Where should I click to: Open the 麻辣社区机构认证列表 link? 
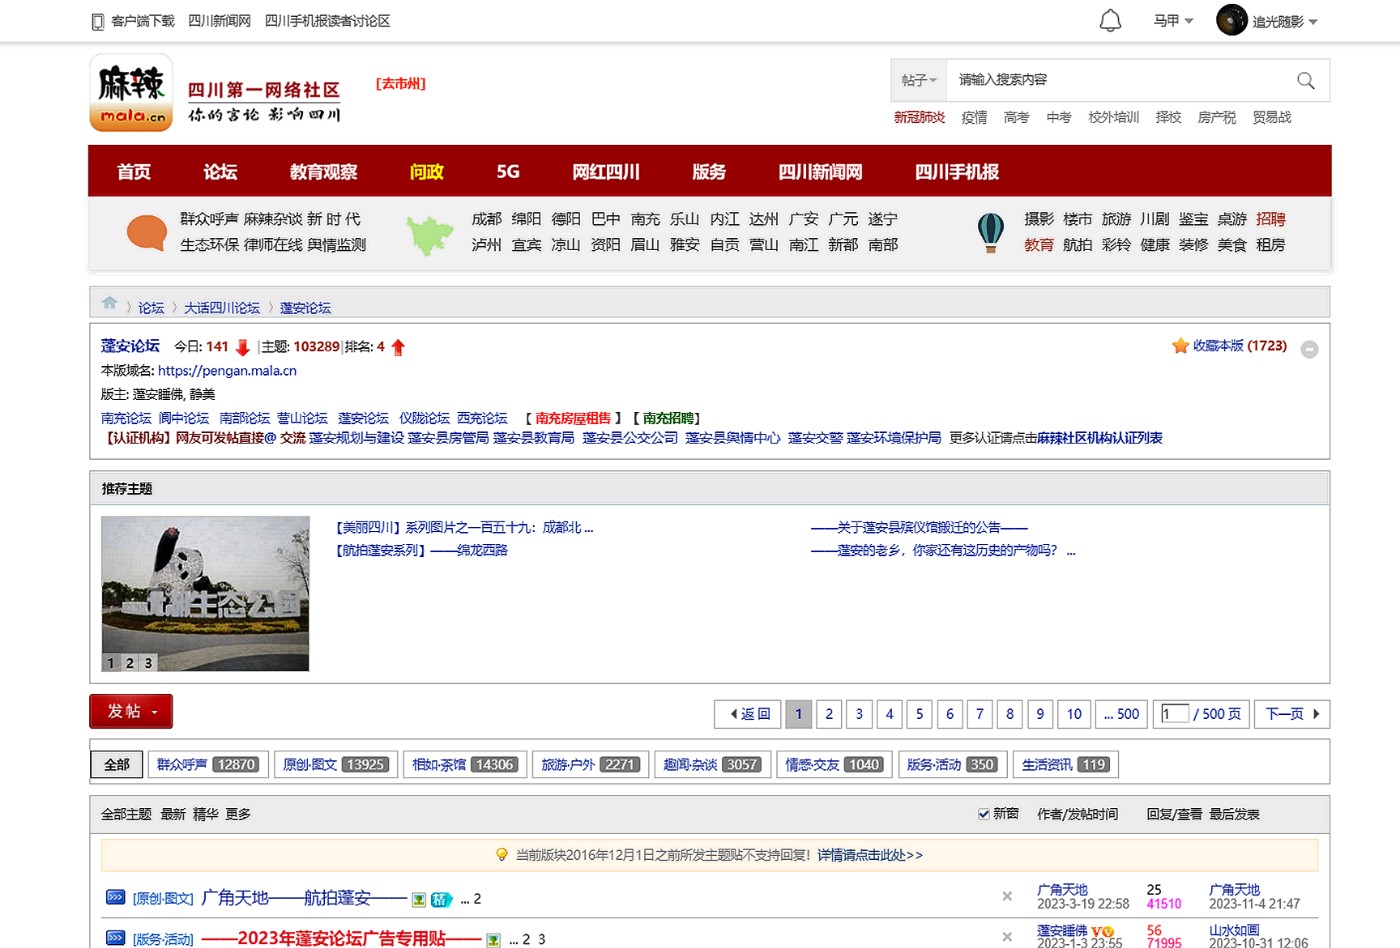coord(1100,438)
